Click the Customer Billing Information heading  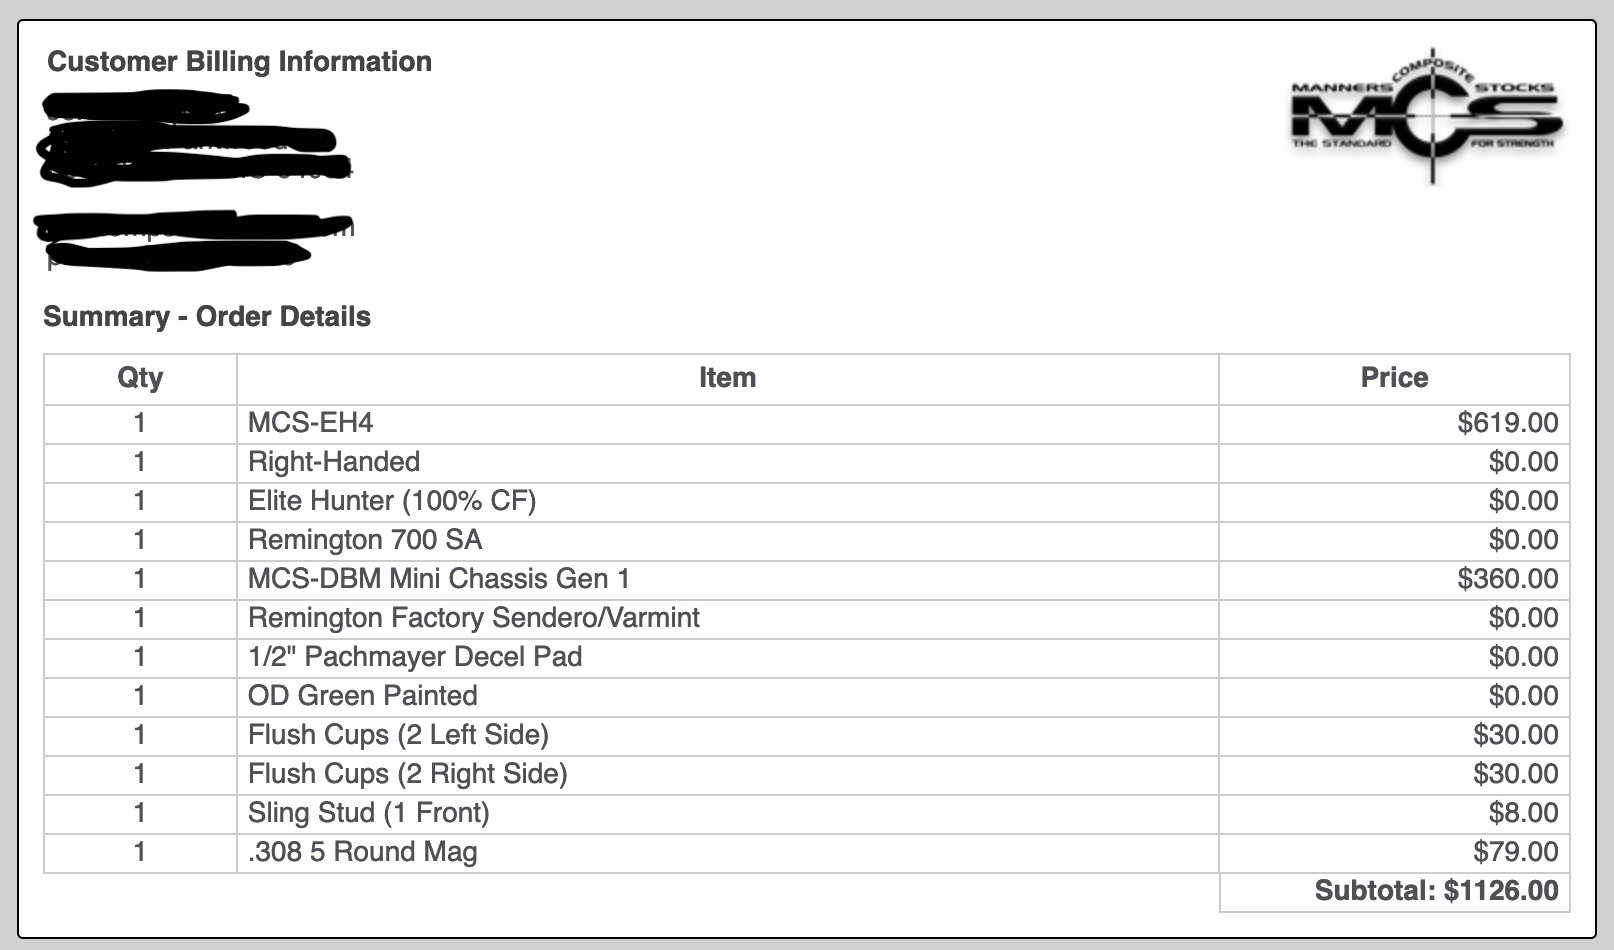point(240,62)
